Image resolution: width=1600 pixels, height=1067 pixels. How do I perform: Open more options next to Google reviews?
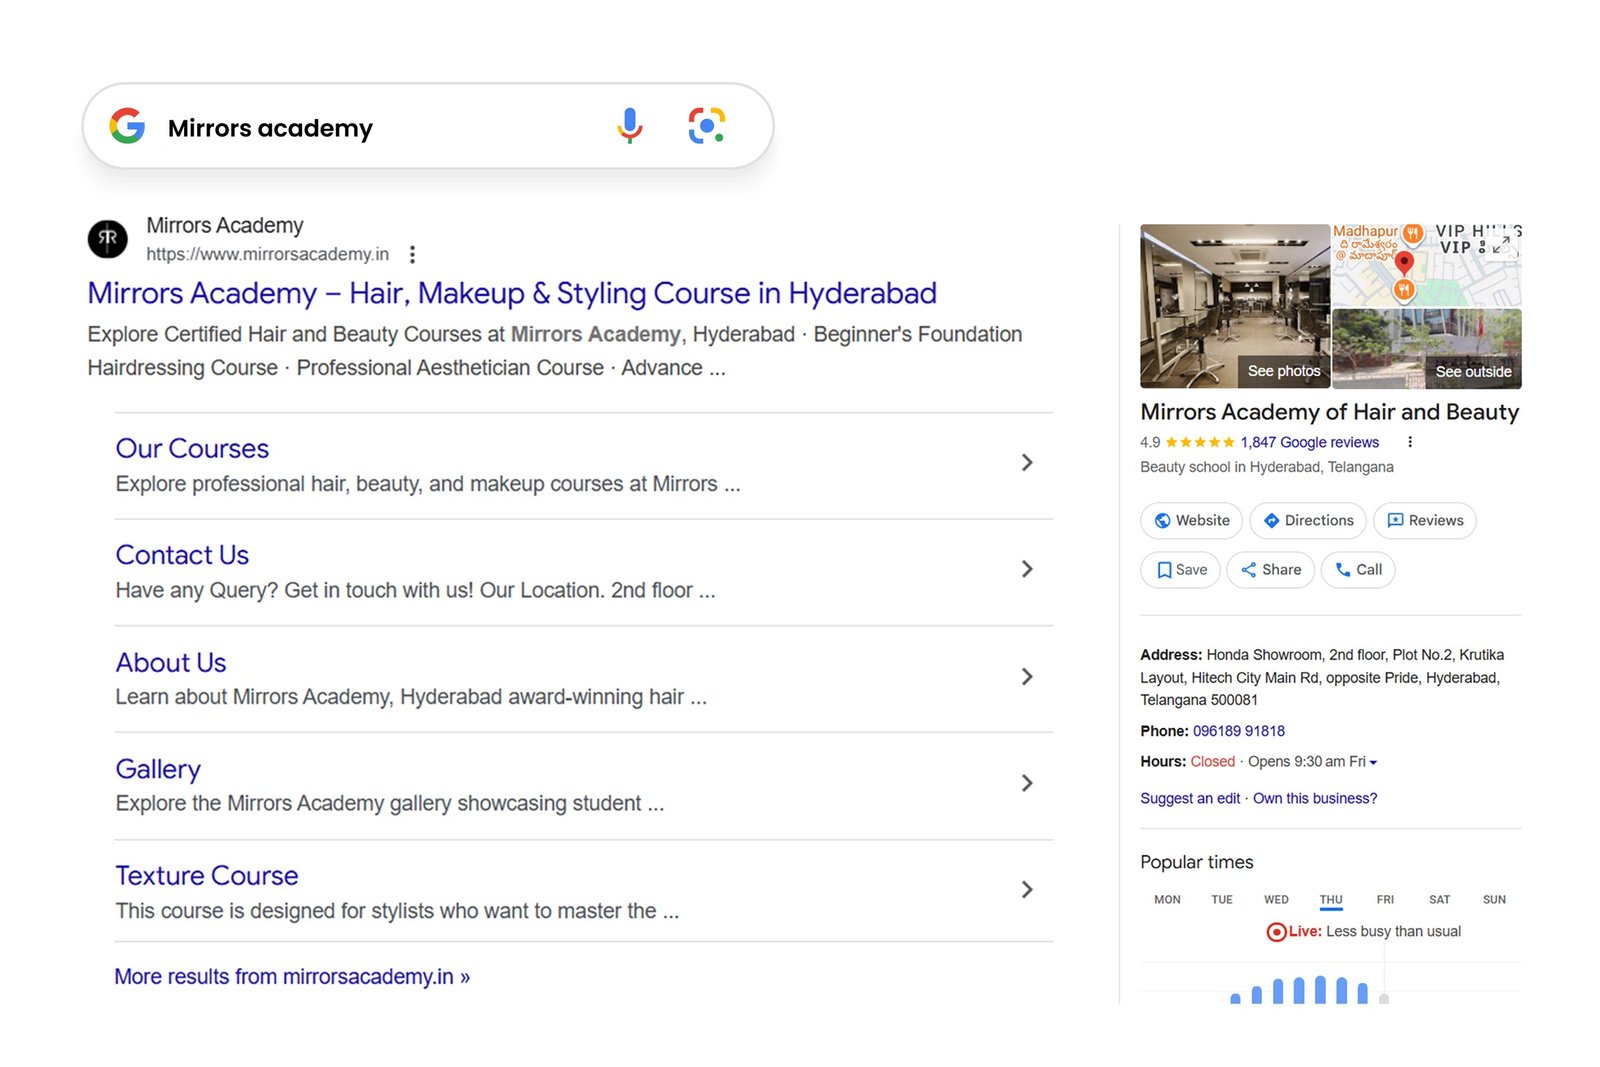[1410, 442]
